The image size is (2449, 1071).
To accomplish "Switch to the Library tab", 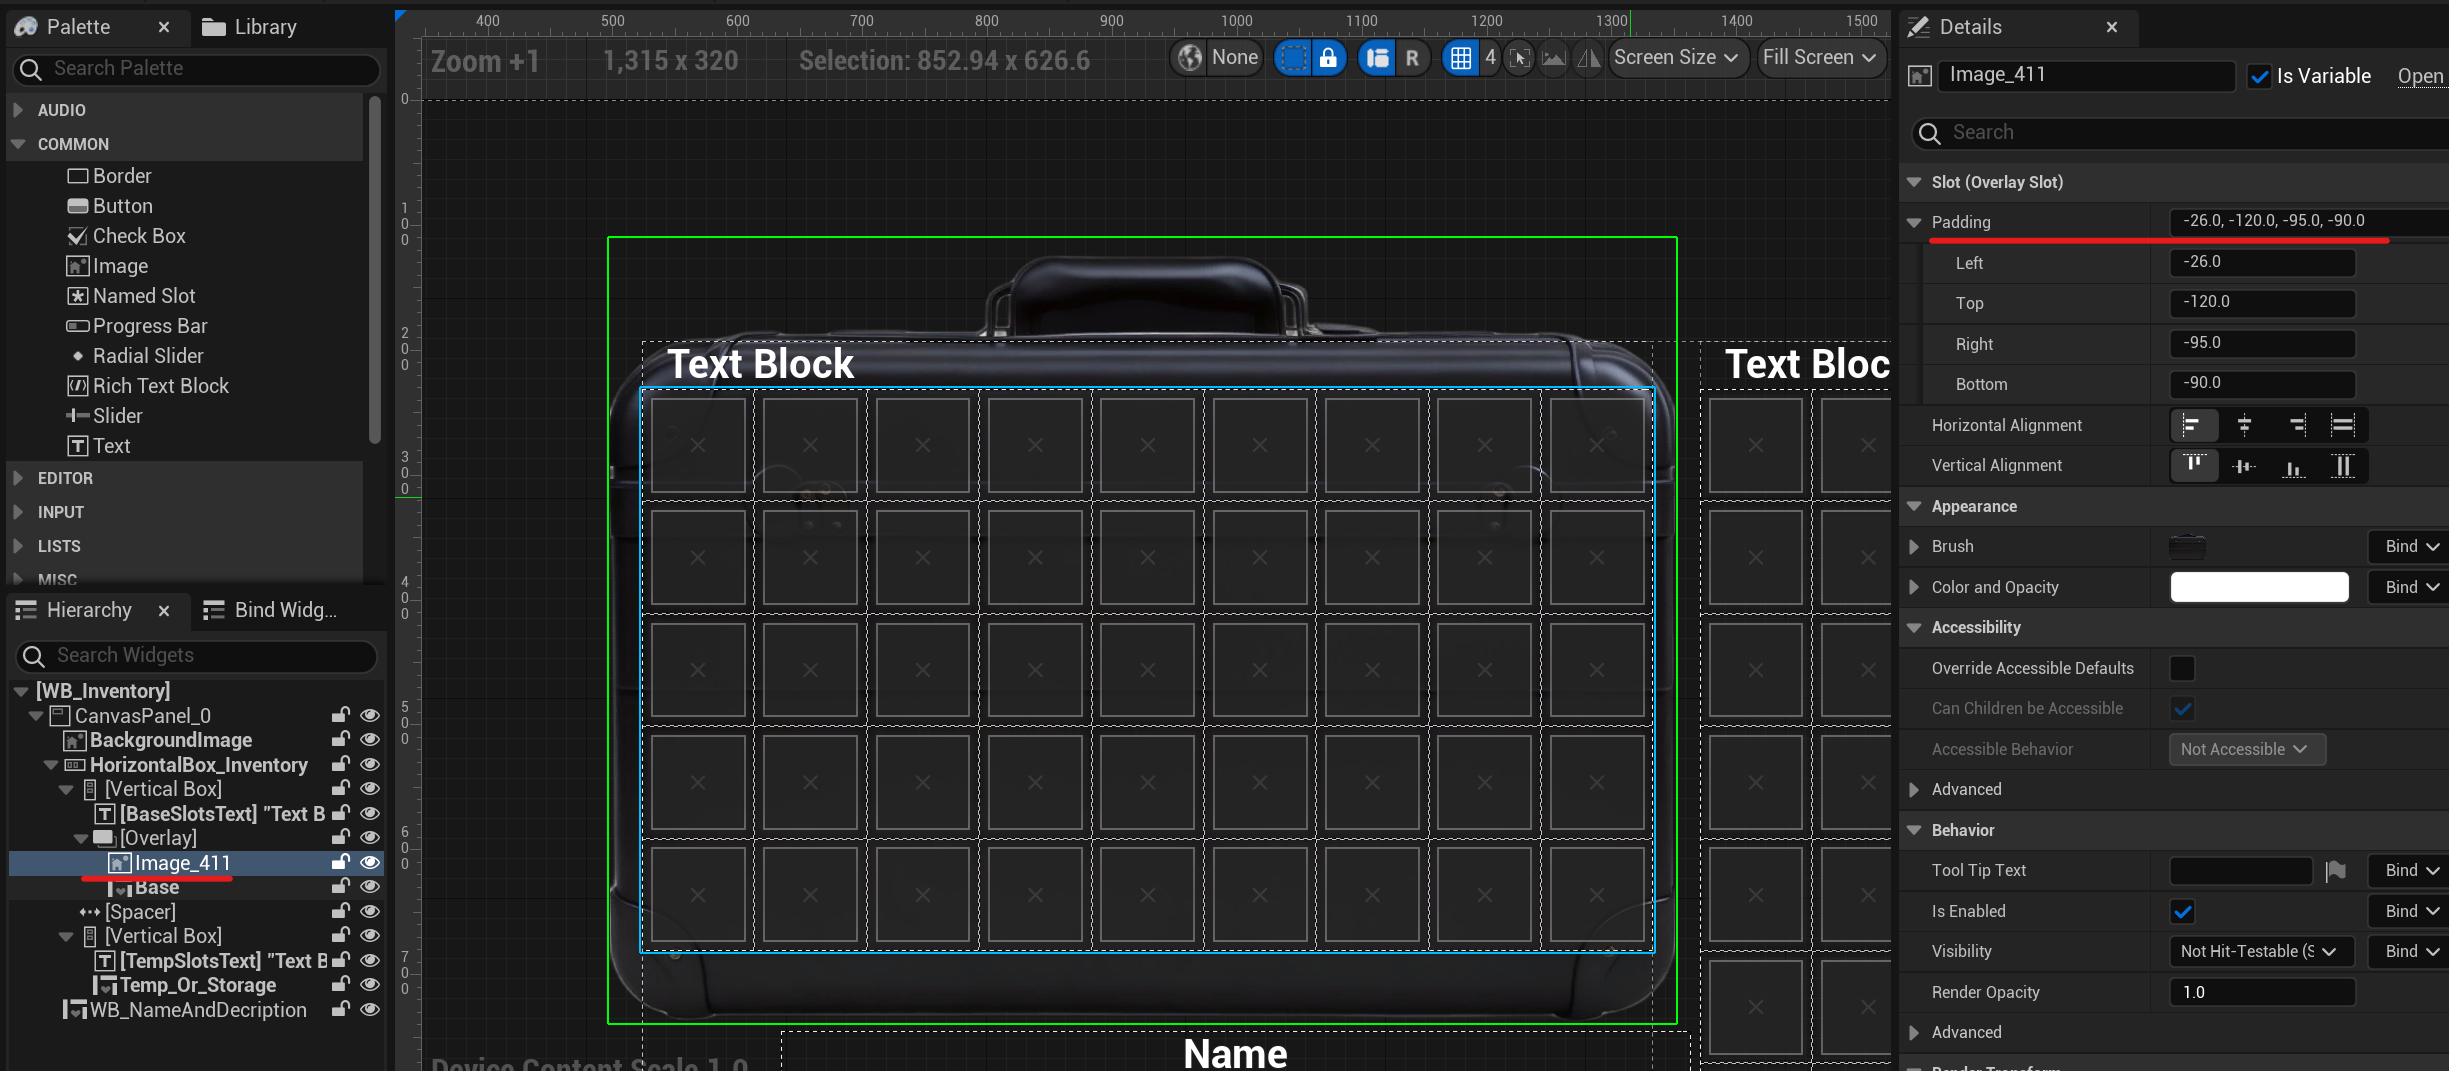I will (x=250, y=27).
